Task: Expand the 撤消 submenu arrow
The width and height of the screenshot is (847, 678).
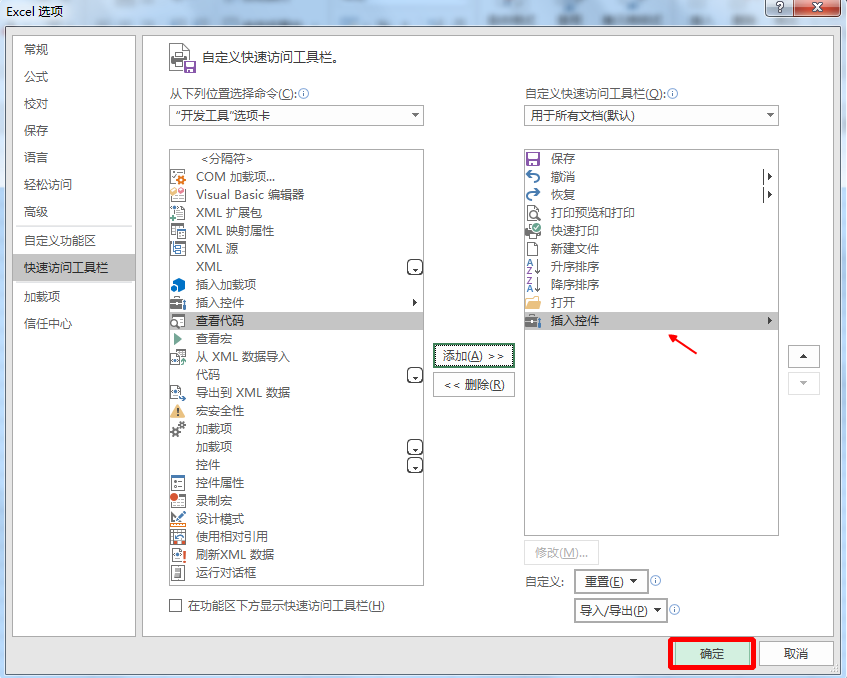Action: (769, 177)
